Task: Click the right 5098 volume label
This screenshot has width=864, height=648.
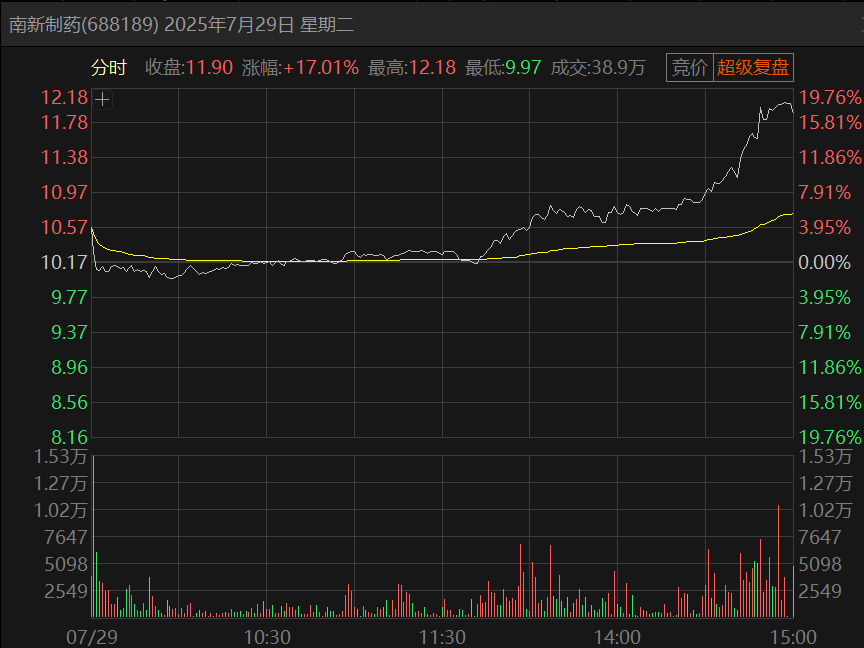Action: [820, 564]
